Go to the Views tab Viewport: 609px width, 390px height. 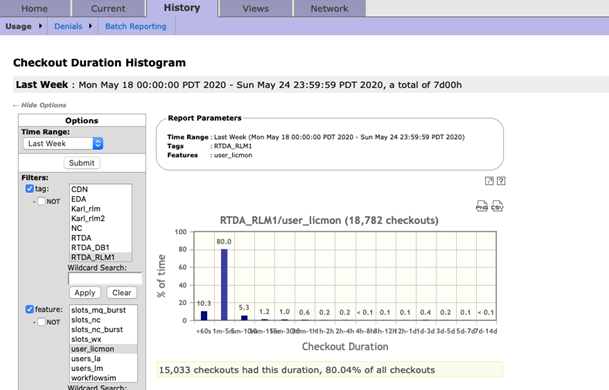256,9
